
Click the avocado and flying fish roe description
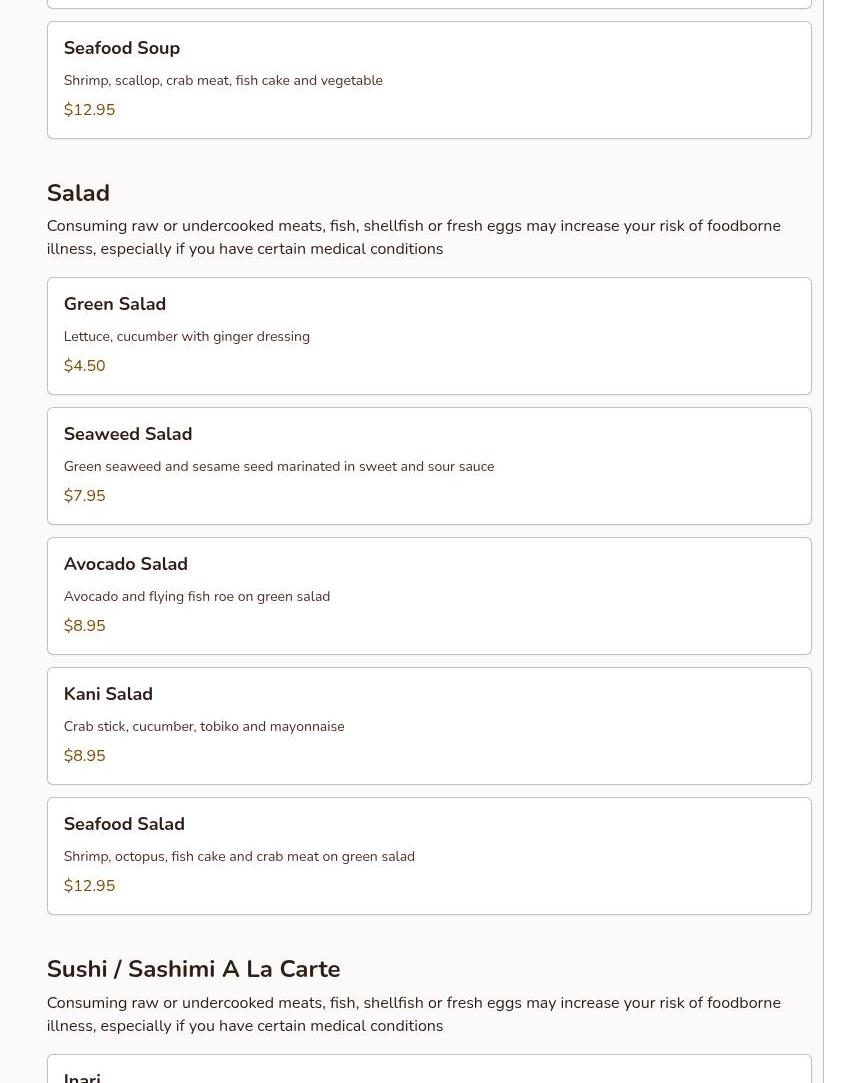[x=197, y=597]
